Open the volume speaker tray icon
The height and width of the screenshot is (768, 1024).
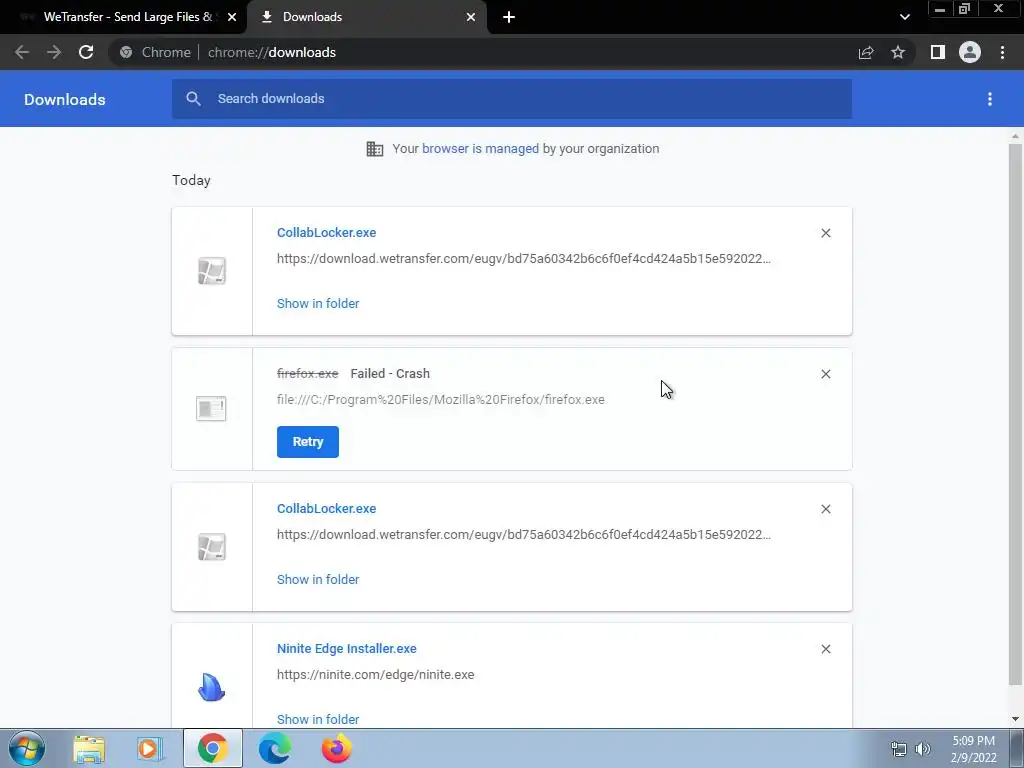(923, 749)
